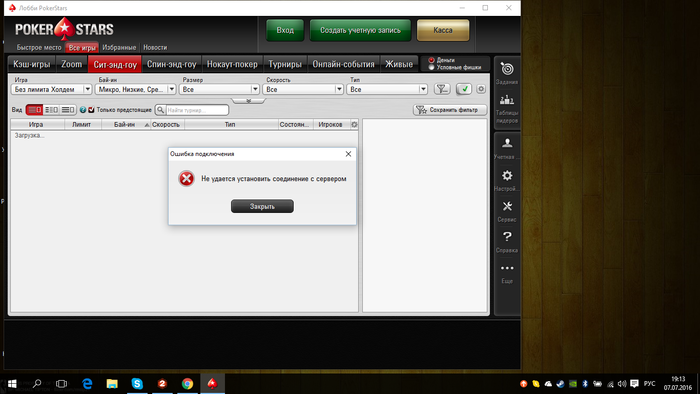
Task: Click the blue help icon beside view buttons
Action: [x=83, y=110]
